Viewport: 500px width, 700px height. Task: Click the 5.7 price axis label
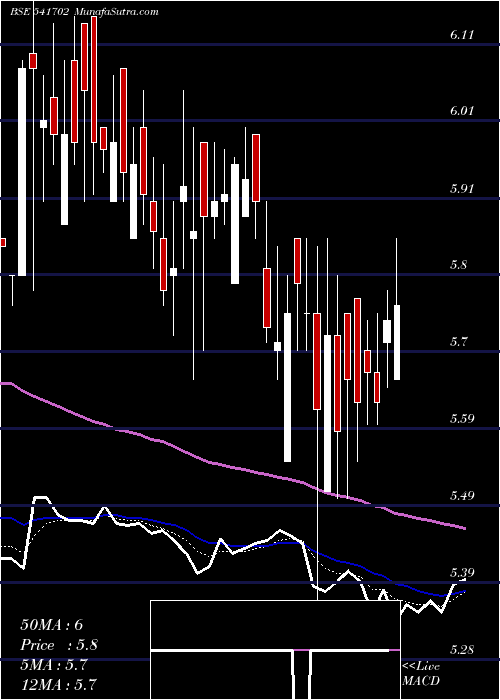(x=459, y=342)
